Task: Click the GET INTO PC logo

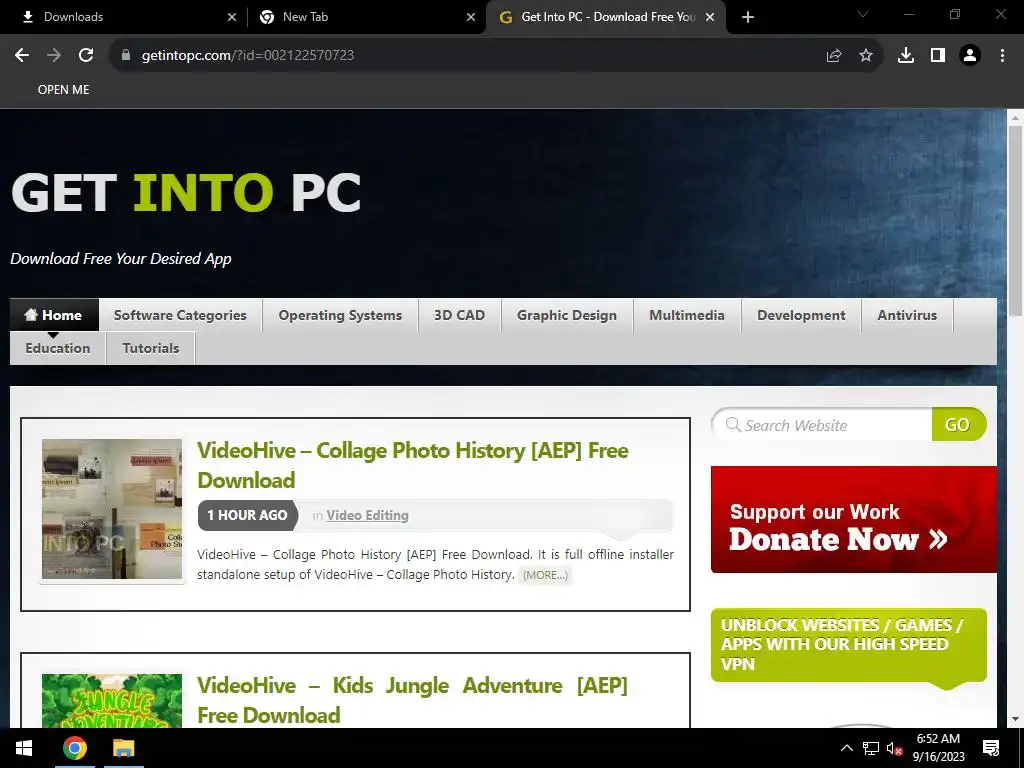Action: click(186, 193)
